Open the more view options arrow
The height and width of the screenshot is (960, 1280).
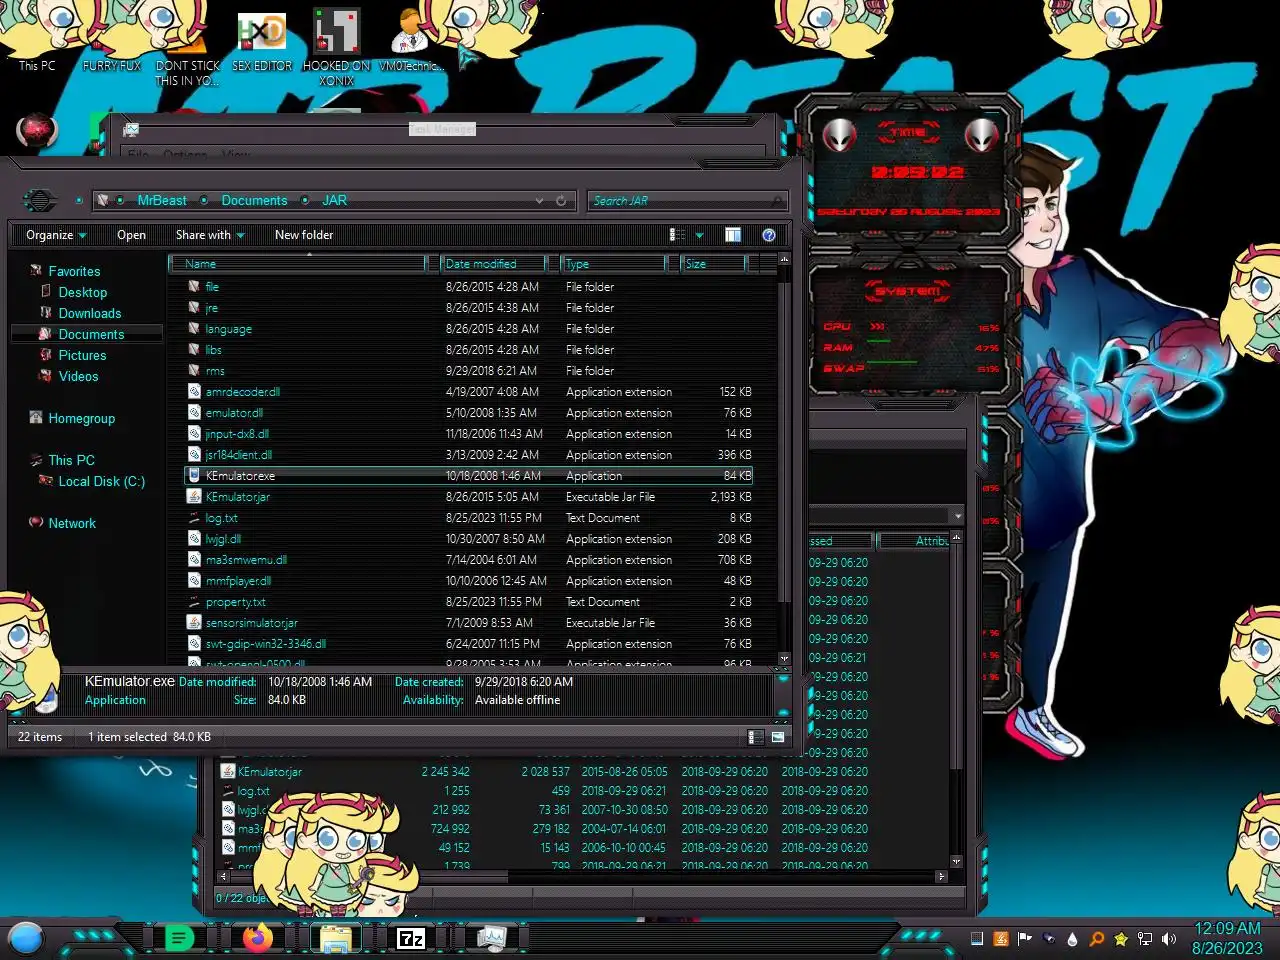tap(699, 235)
